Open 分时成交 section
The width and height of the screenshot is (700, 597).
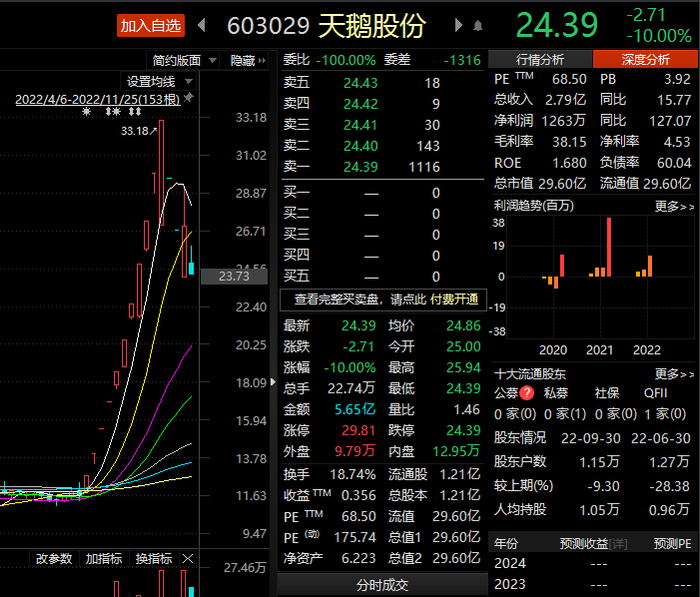point(382,585)
